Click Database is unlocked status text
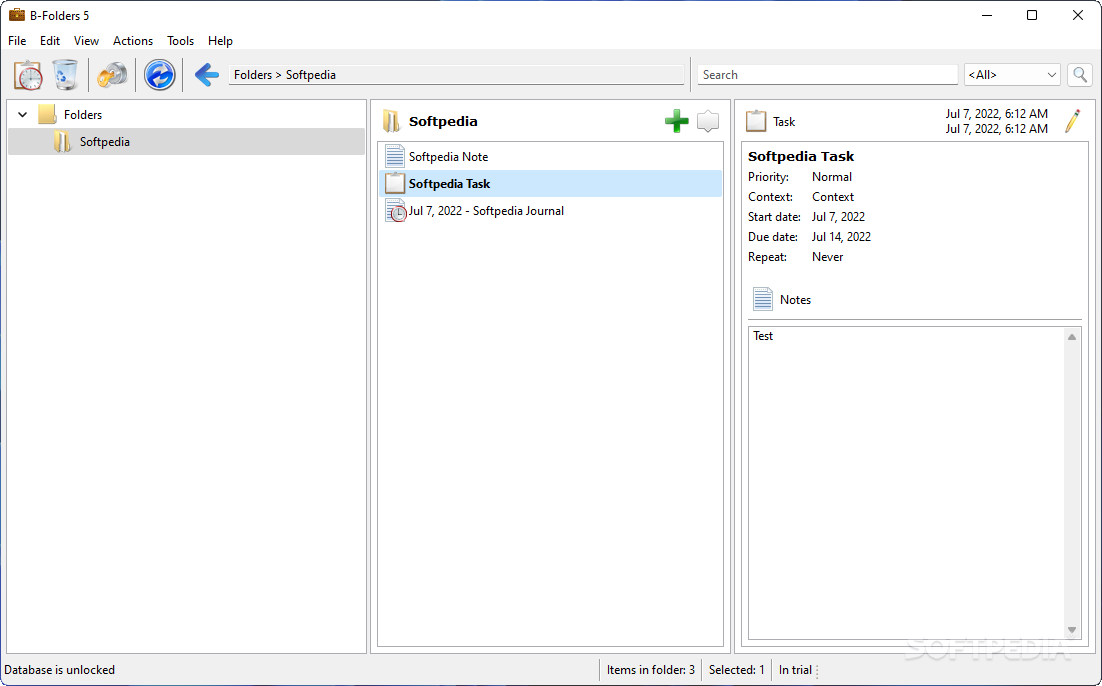This screenshot has height=686, width=1102. [60, 670]
